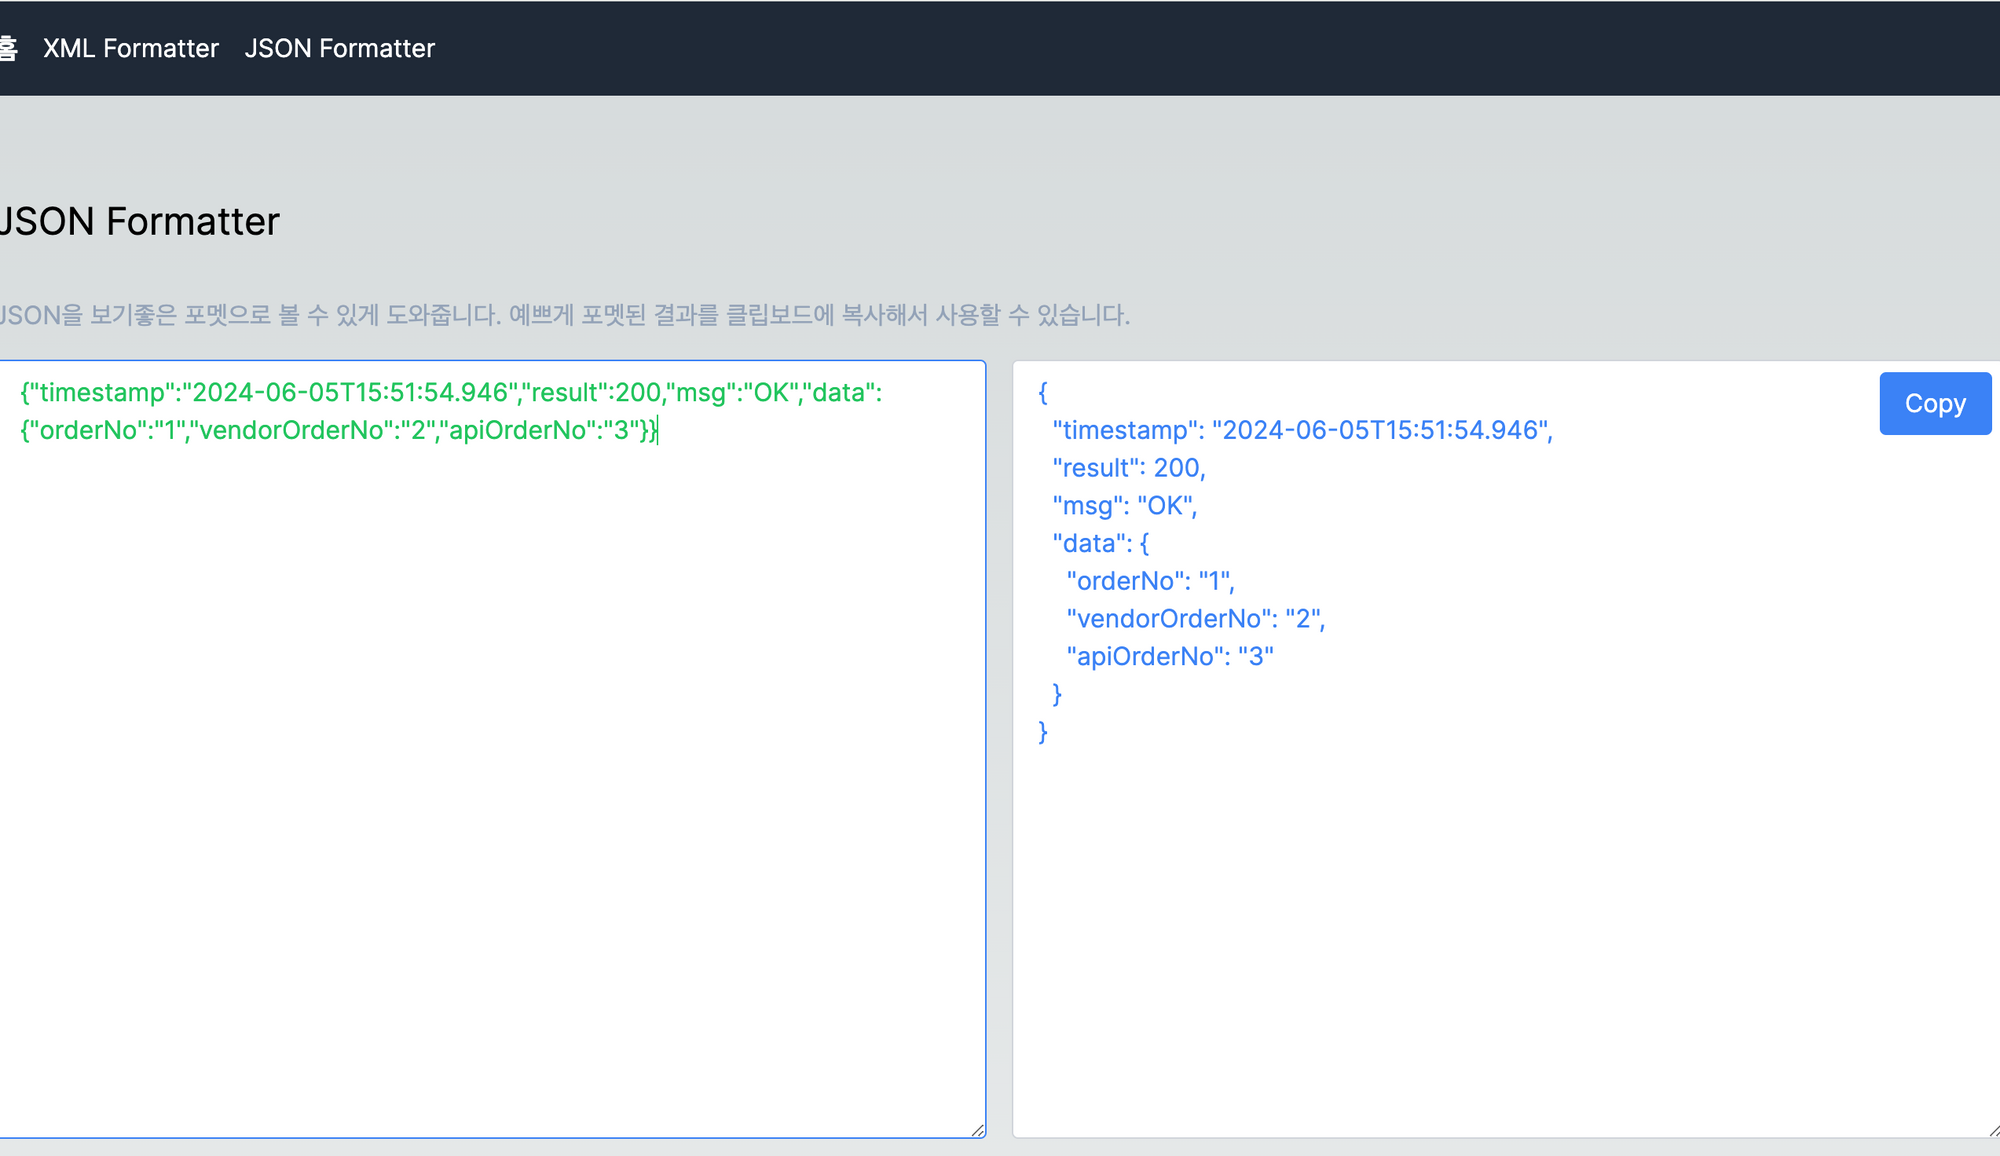Click the final closing brace in output
Viewport: 2000px width, 1156px height.
[x=1043, y=732]
